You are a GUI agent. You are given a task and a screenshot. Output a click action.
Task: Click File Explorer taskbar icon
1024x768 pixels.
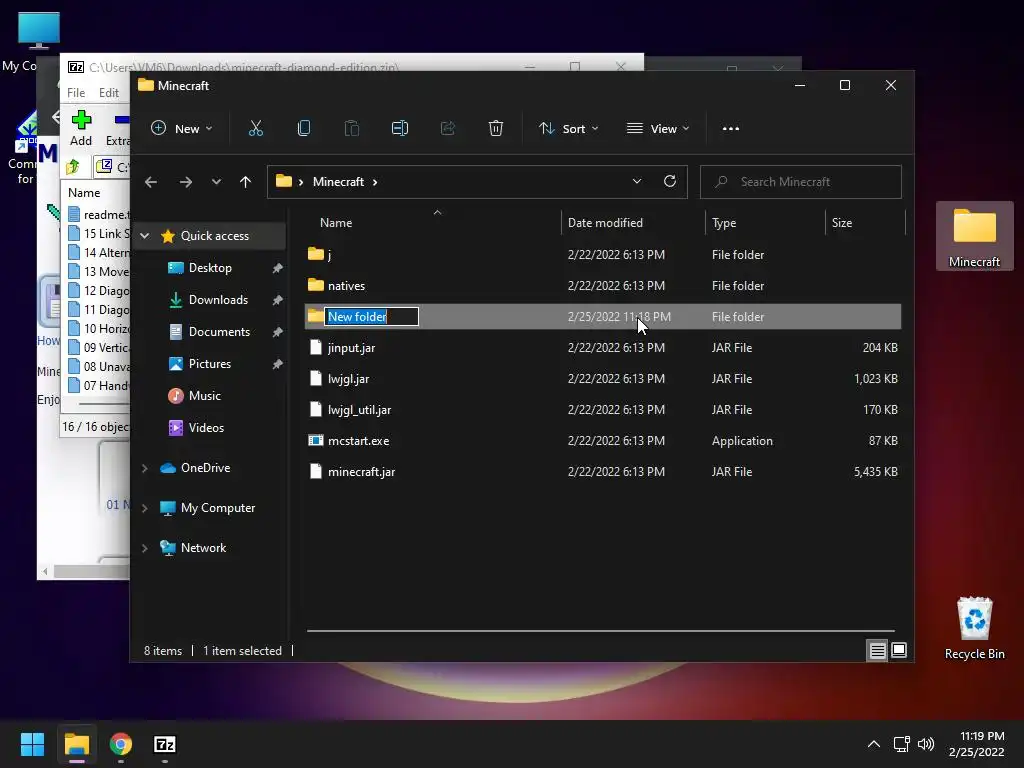[x=76, y=744]
